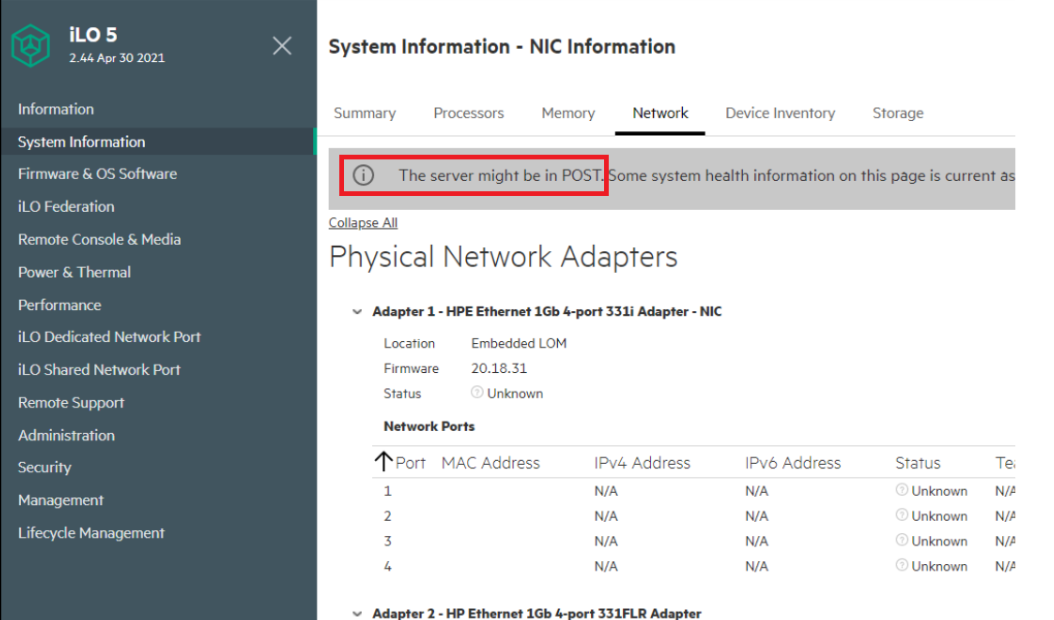This screenshot has height=620, width=1054.
Task: Click port 2 status unknown icon
Action: [x=901, y=515]
